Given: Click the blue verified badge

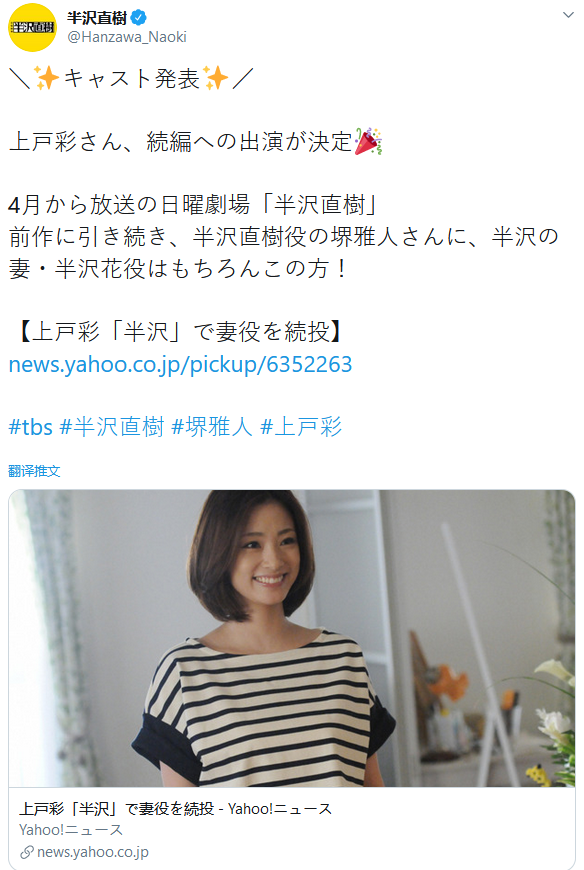Looking at the screenshot, I should (138, 18).
